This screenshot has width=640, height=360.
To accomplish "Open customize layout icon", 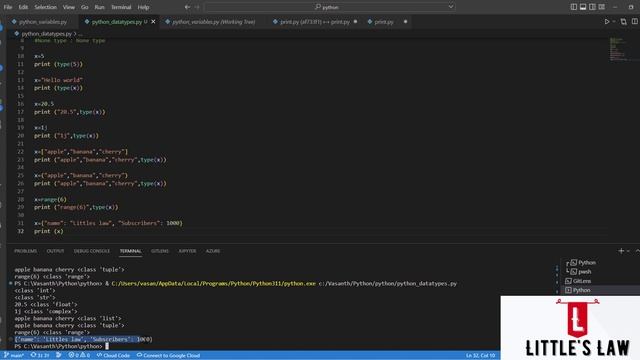I will 602,7.
